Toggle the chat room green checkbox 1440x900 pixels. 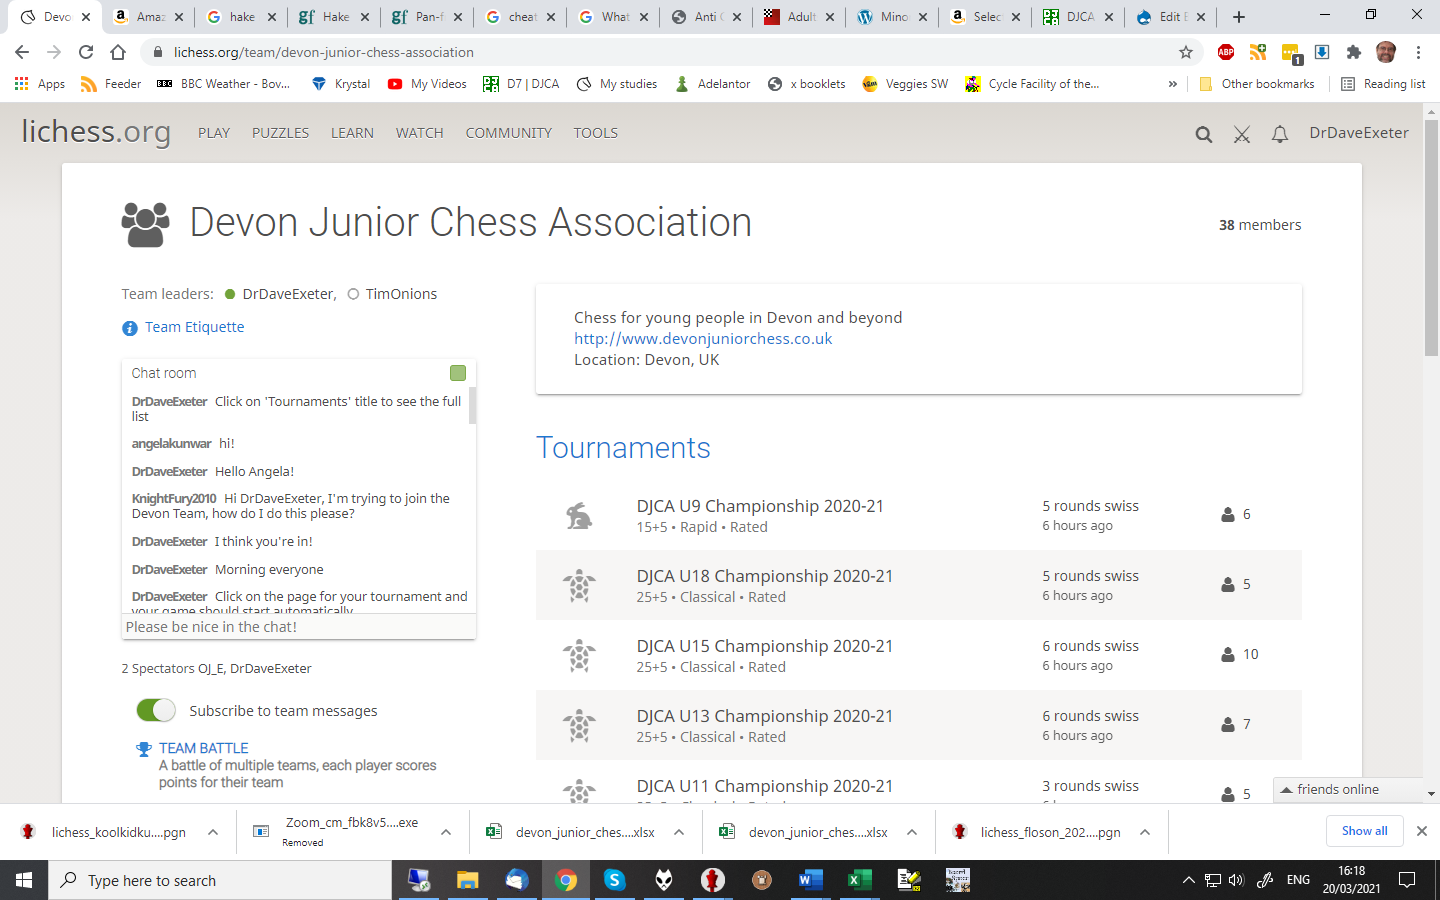coord(458,373)
